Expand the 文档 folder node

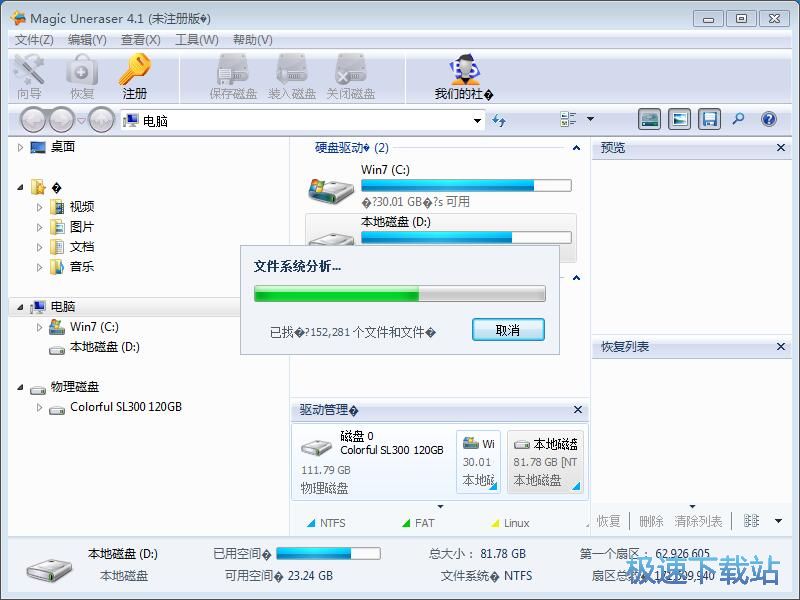click(x=39, y=247)
